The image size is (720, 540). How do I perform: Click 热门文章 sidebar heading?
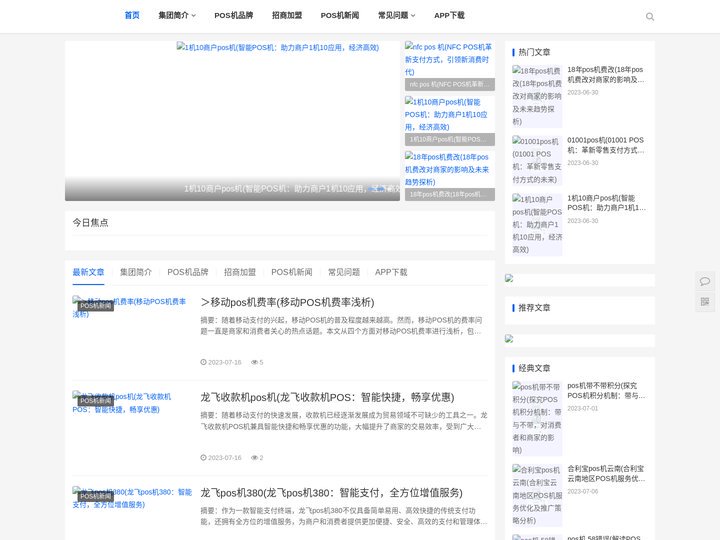tap(534, 52)
